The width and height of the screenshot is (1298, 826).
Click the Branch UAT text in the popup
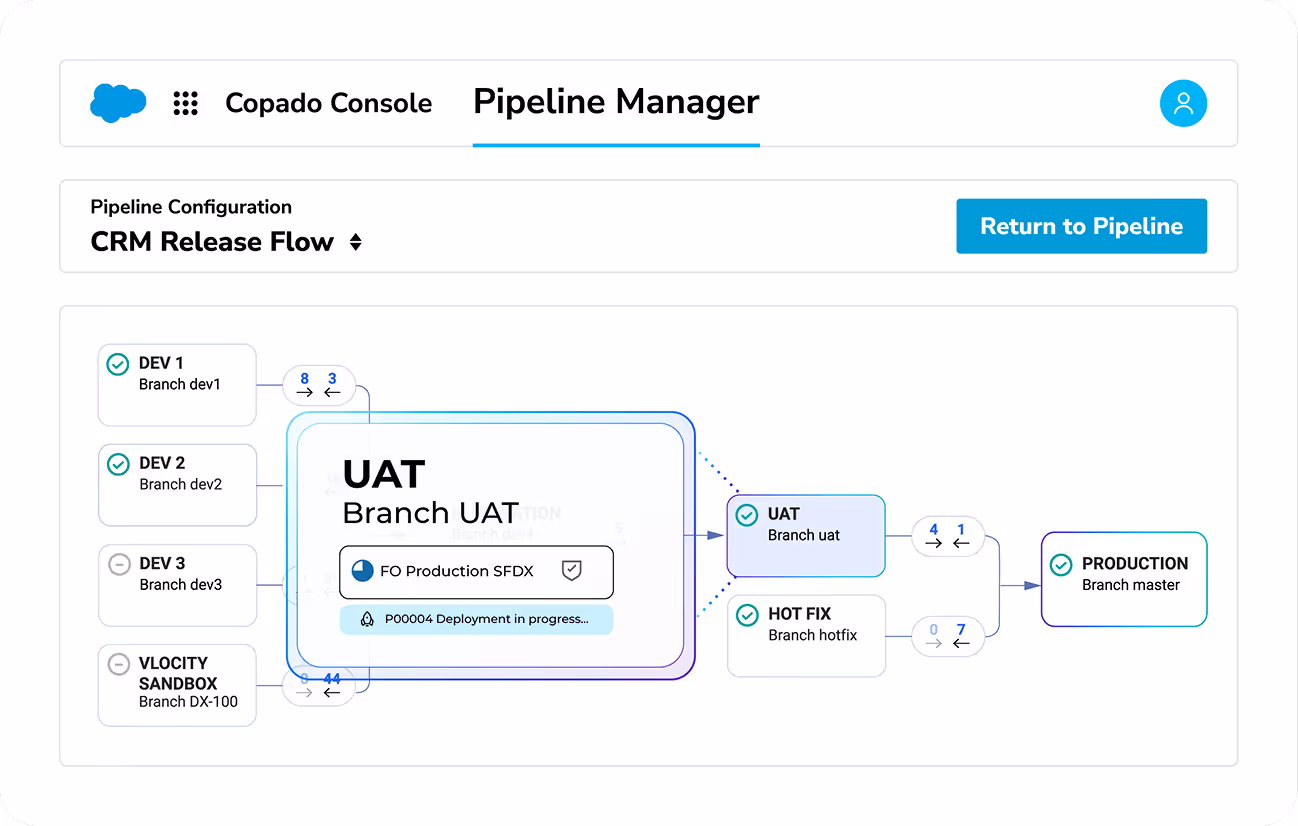click(430, 513)
